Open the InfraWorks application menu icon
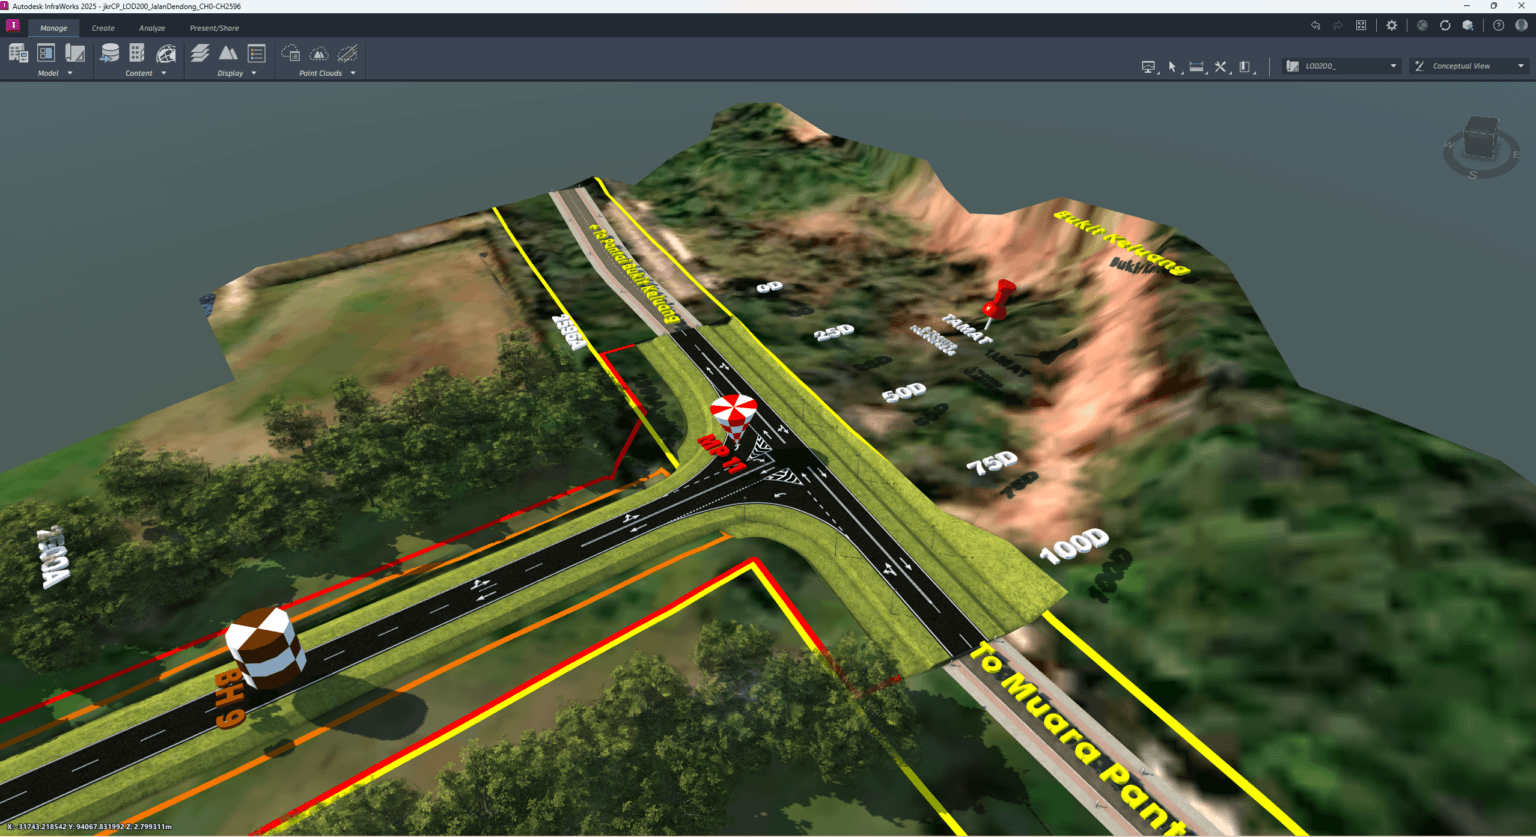The width and height of the screenshot is (1536, 837). coord(13,26)
